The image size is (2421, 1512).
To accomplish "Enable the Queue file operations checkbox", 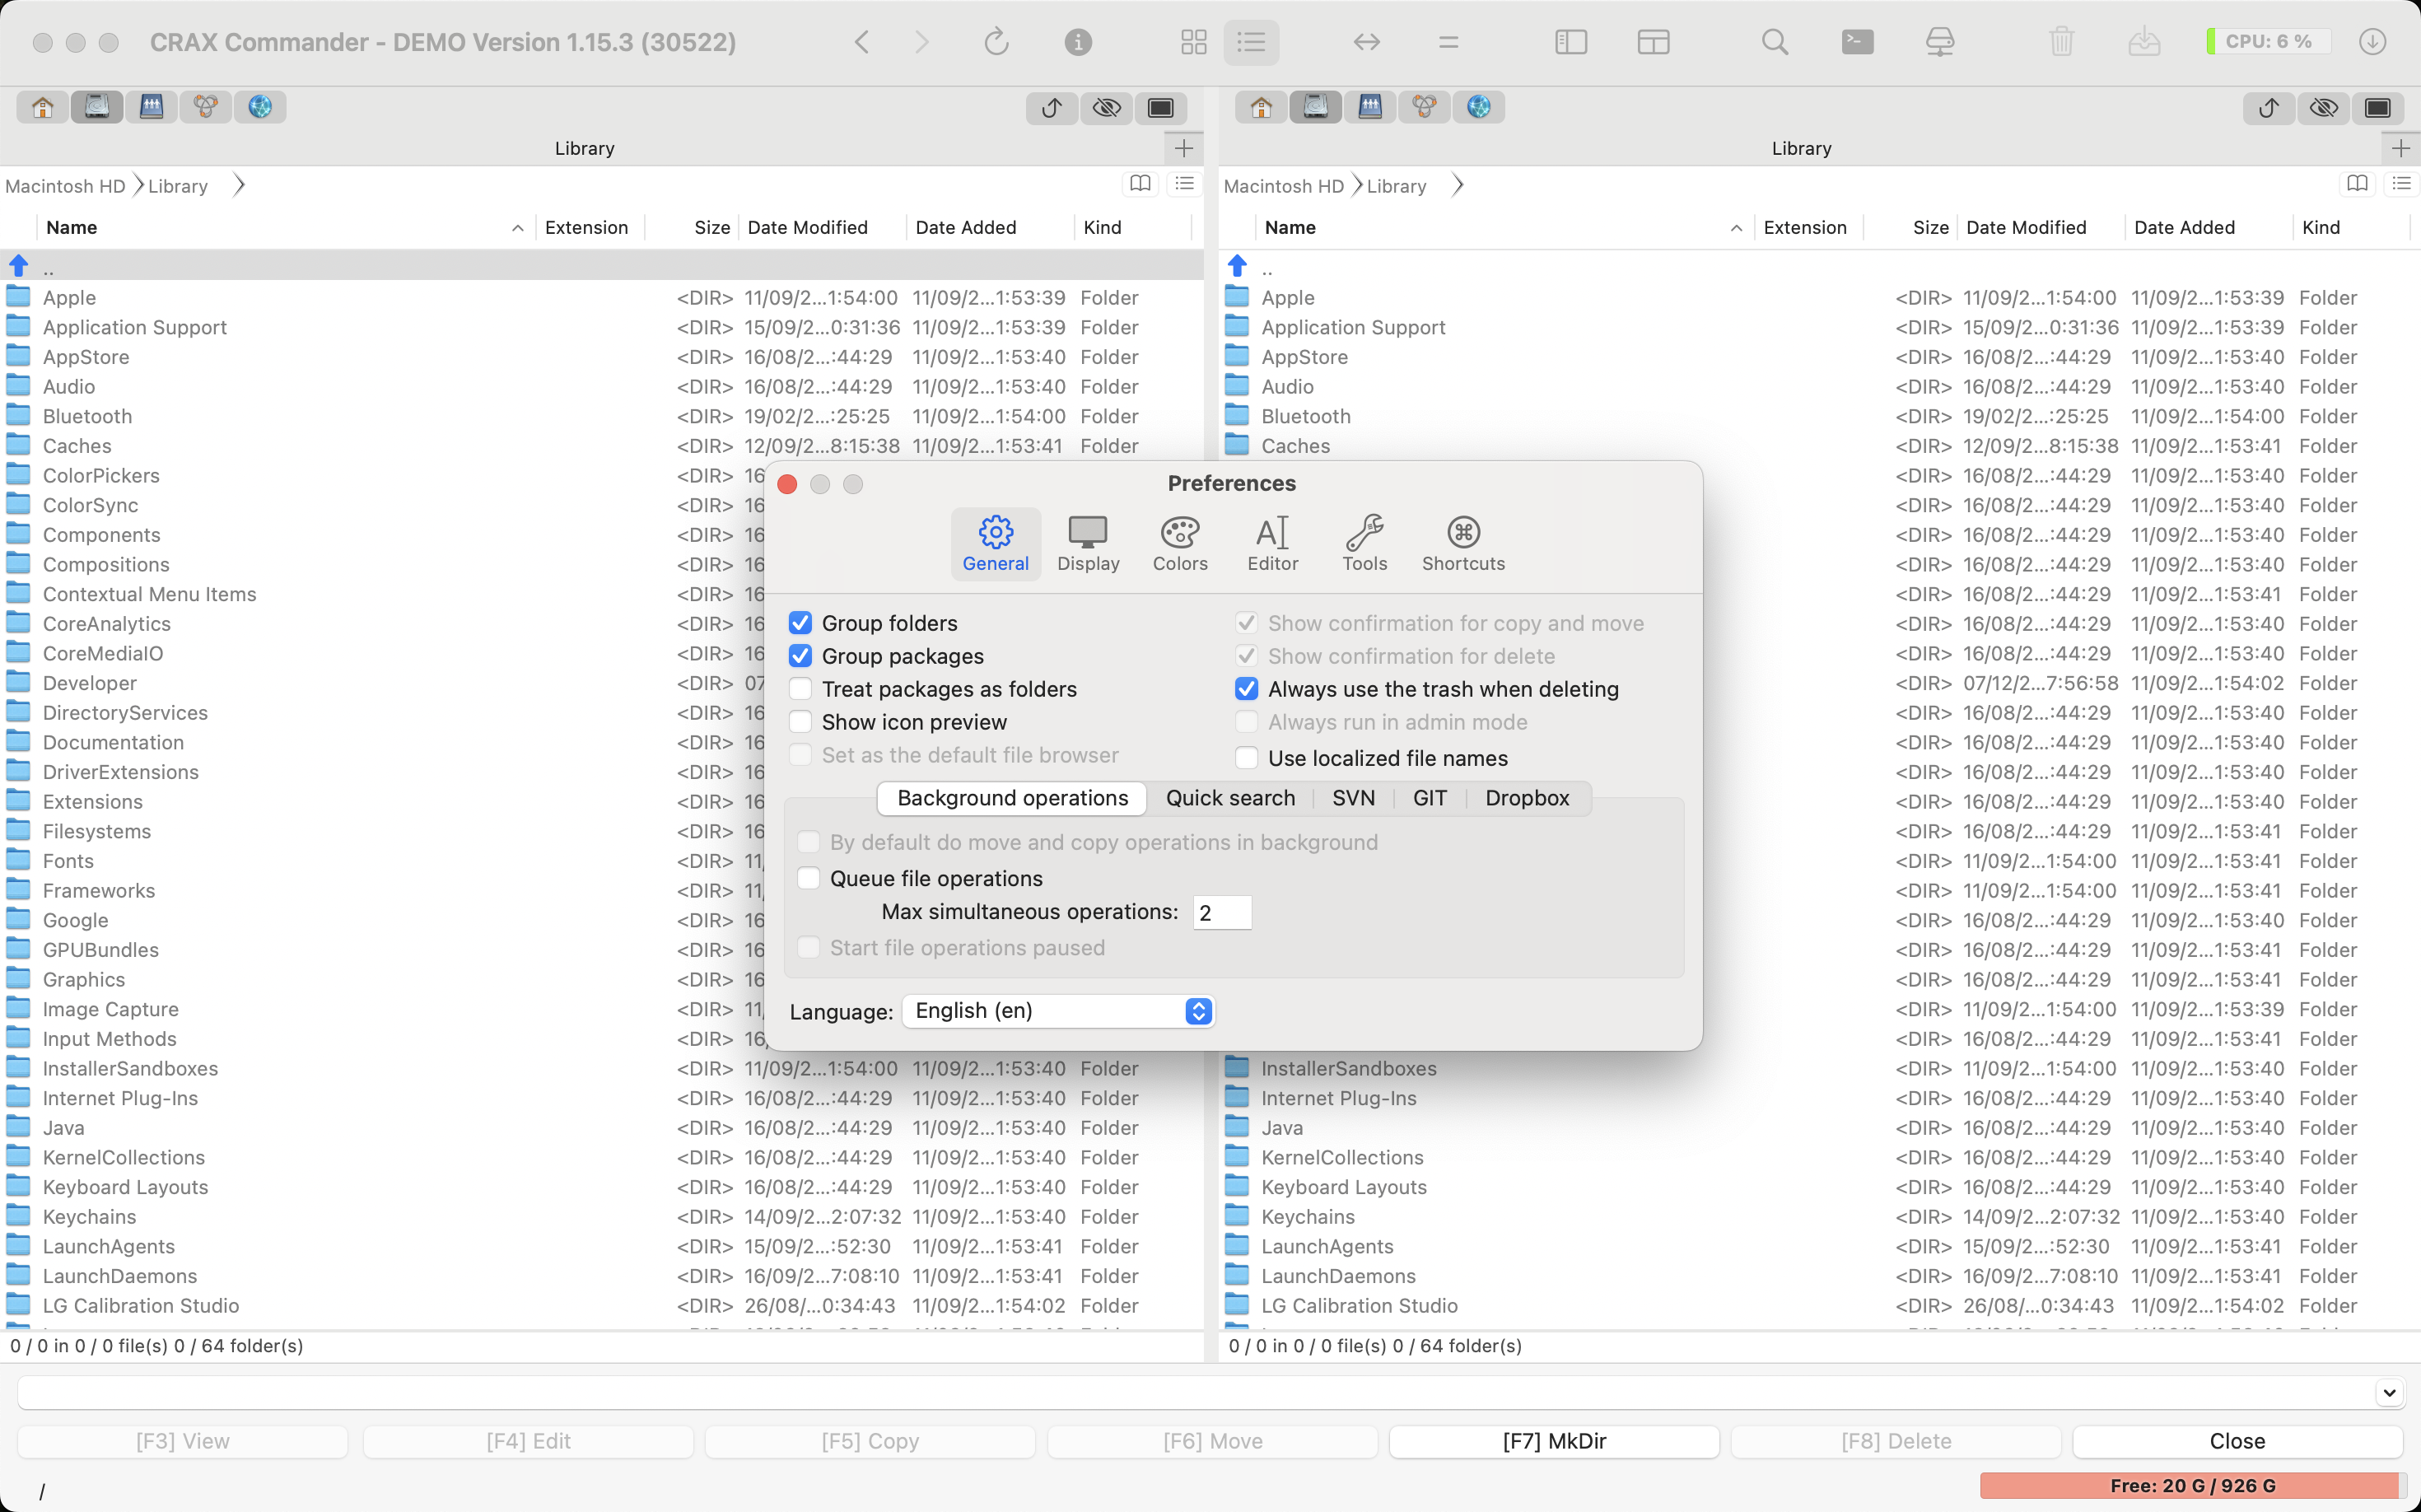I will coord(808,878).
